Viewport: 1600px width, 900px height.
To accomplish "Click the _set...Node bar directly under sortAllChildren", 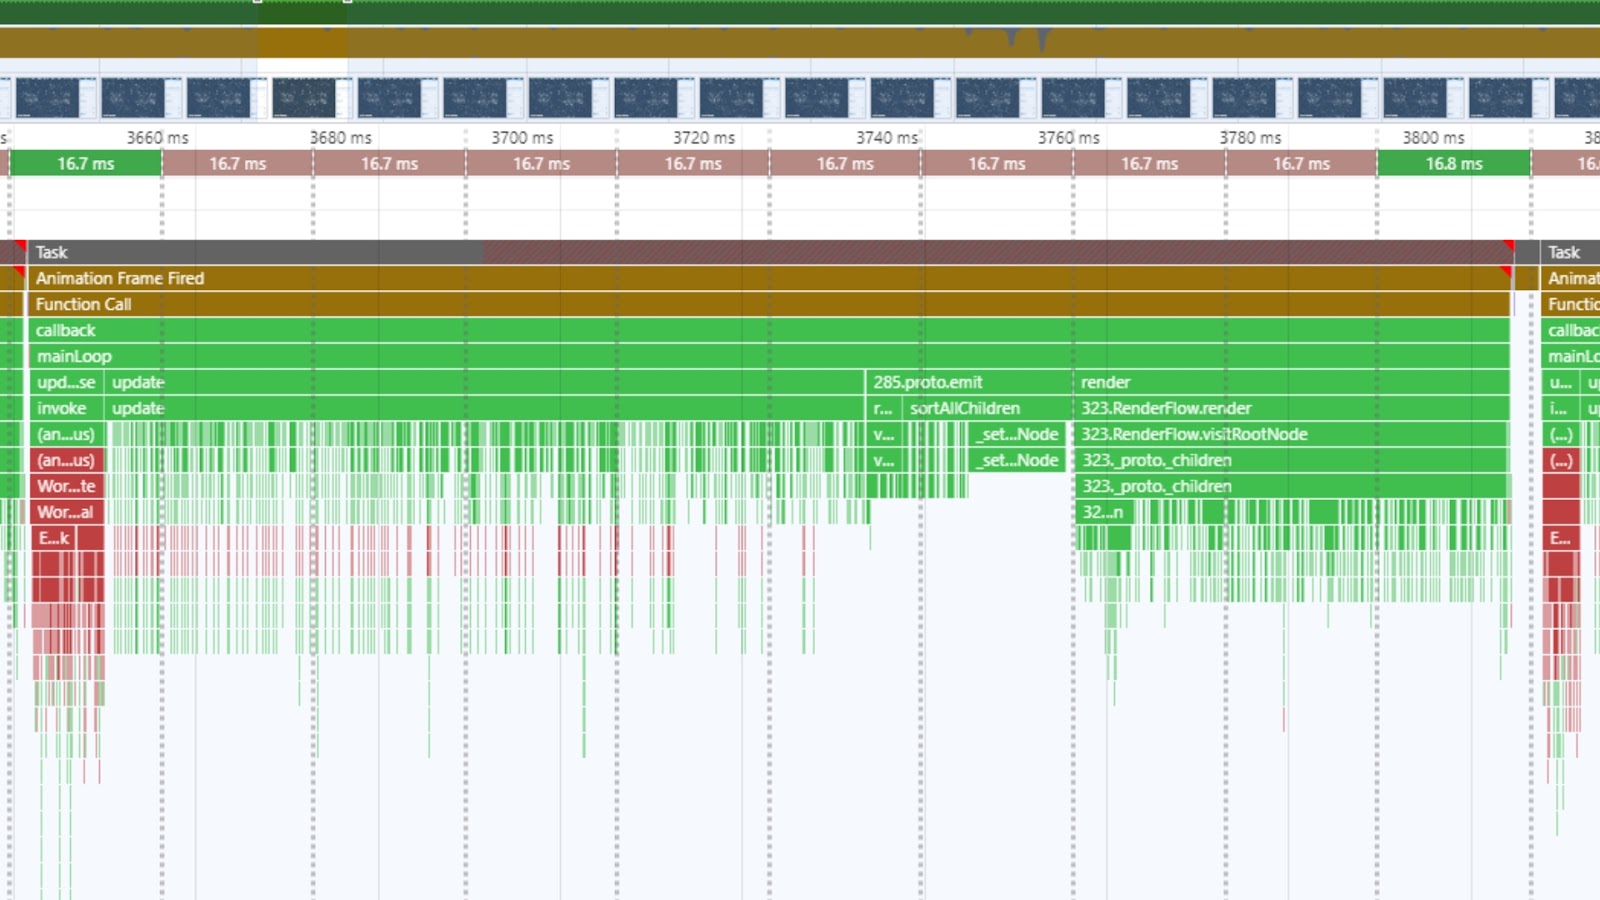I will tap(1017, 434).
